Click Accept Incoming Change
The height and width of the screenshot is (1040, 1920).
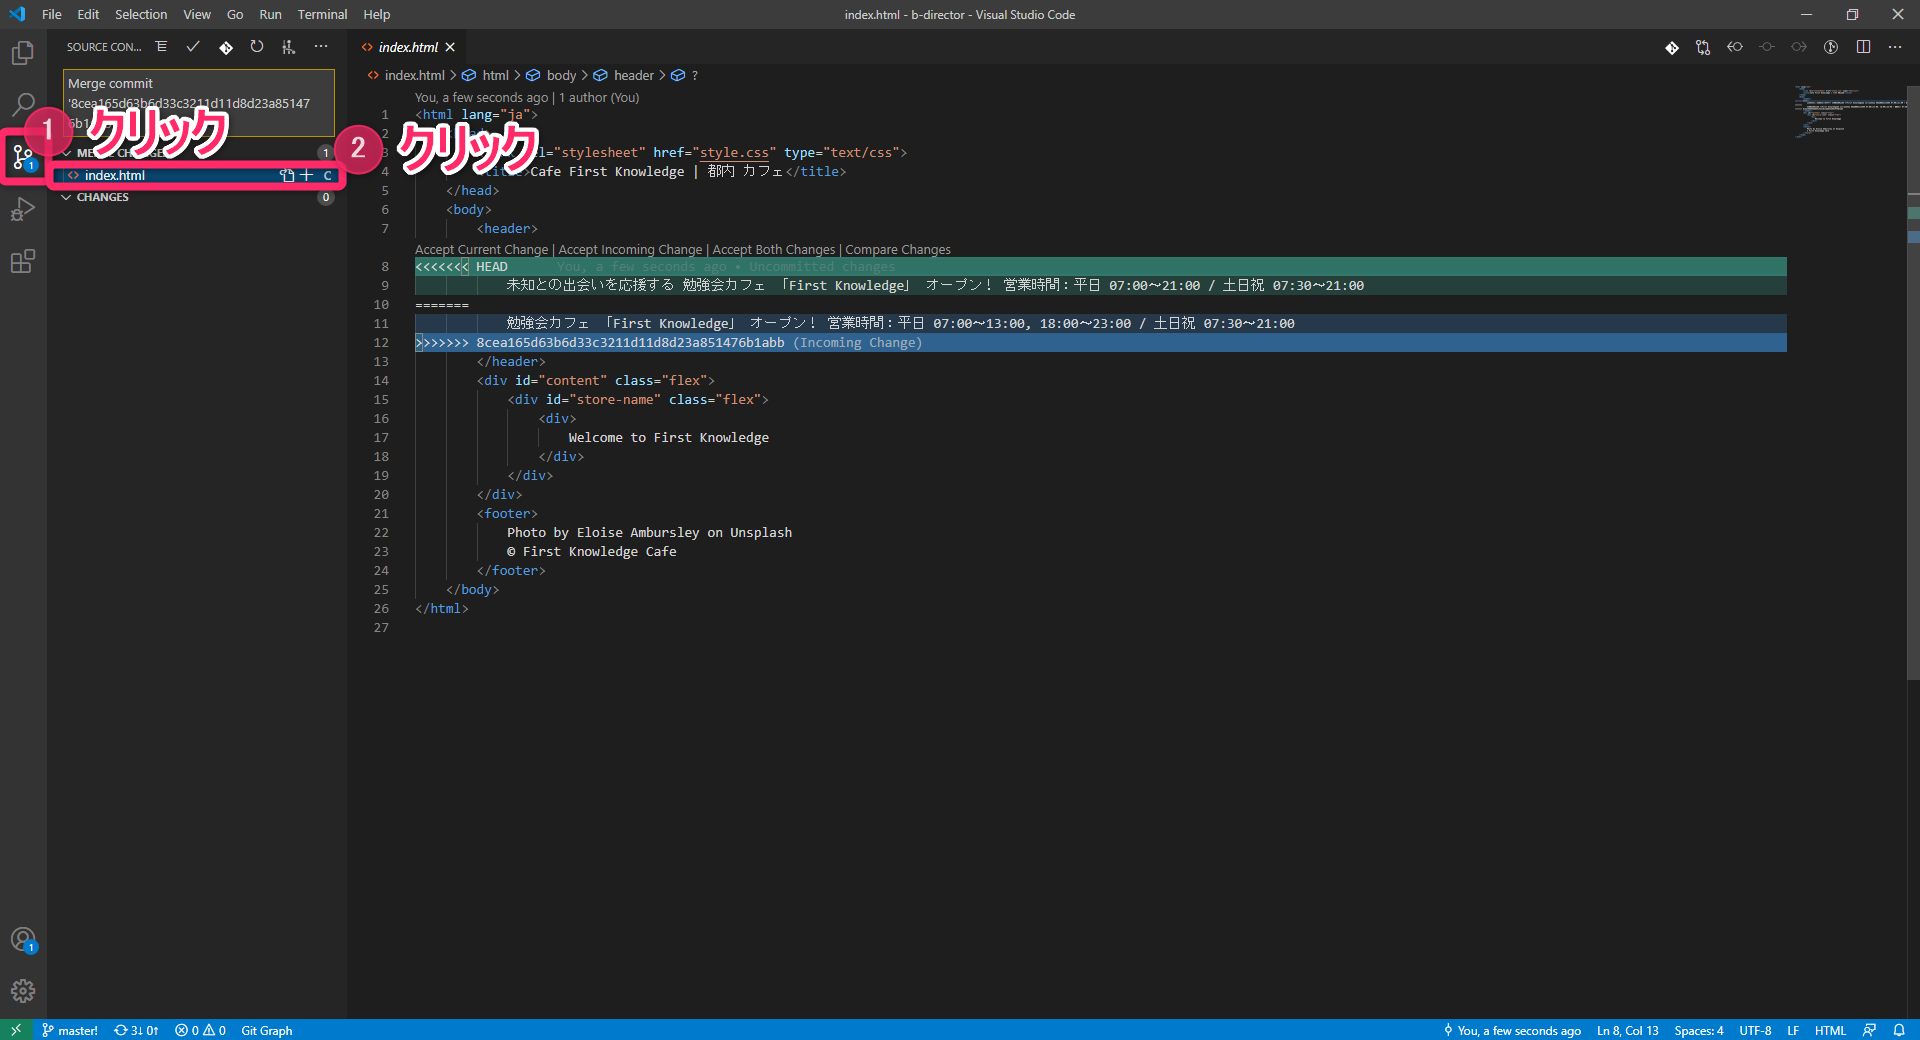pos(629,249)
